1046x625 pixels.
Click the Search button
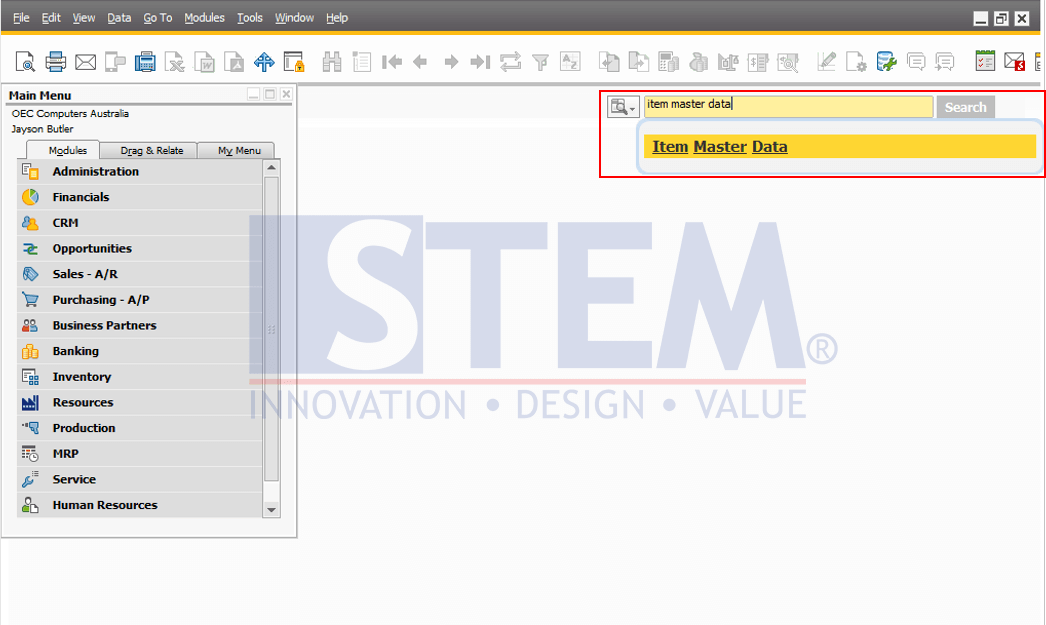pyautogui.click(x=965, y=107)
